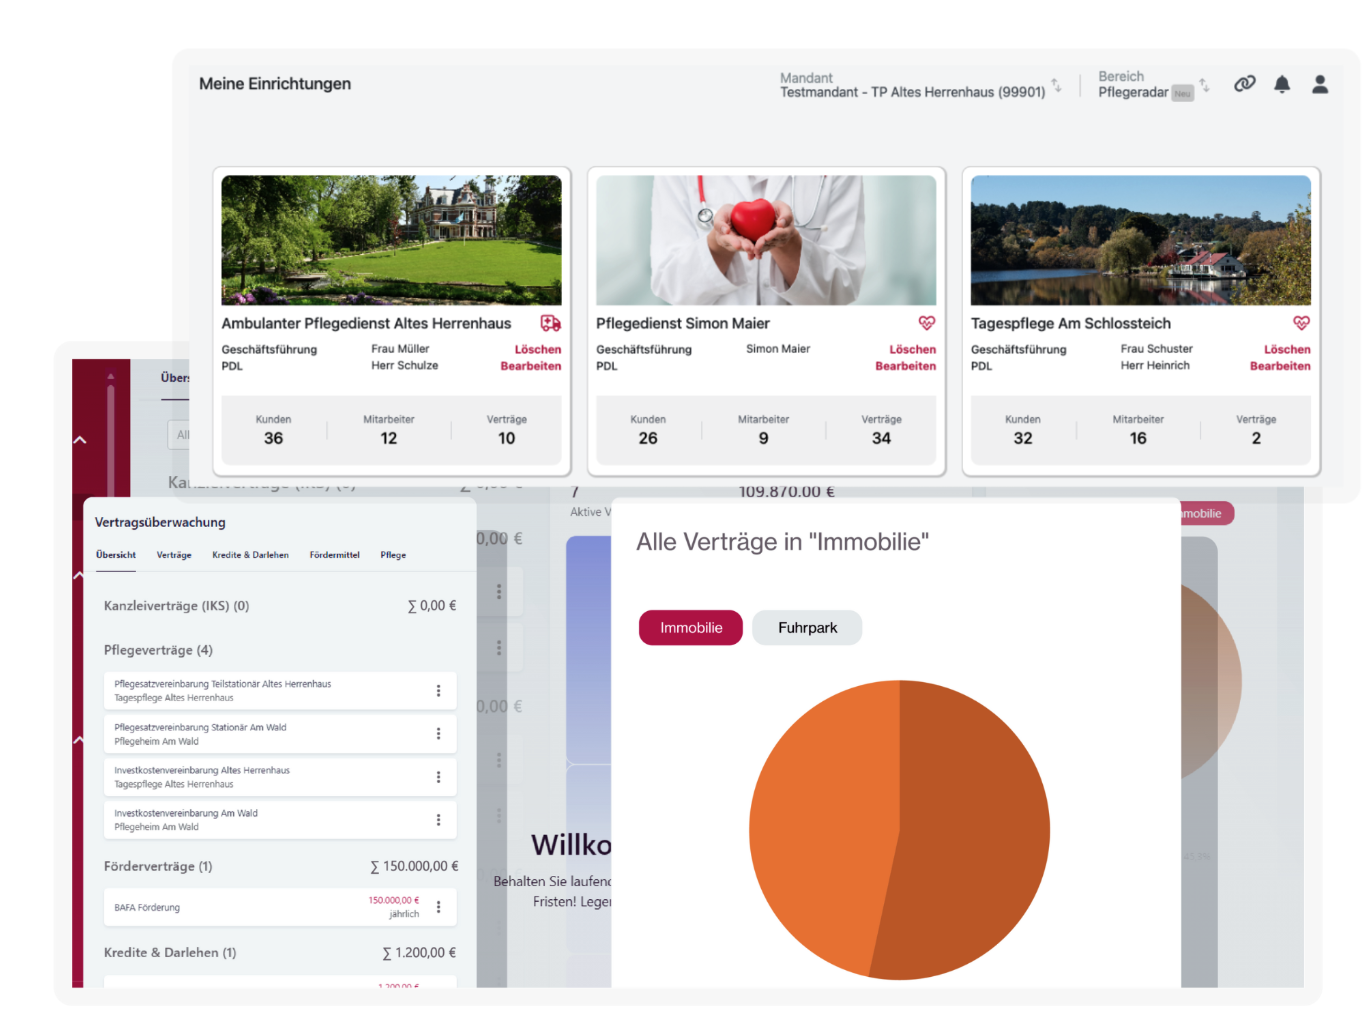Click lake photo of Tagespflege Am Schlossteich
The image size is (1370, 1034).
(1141, 240)
